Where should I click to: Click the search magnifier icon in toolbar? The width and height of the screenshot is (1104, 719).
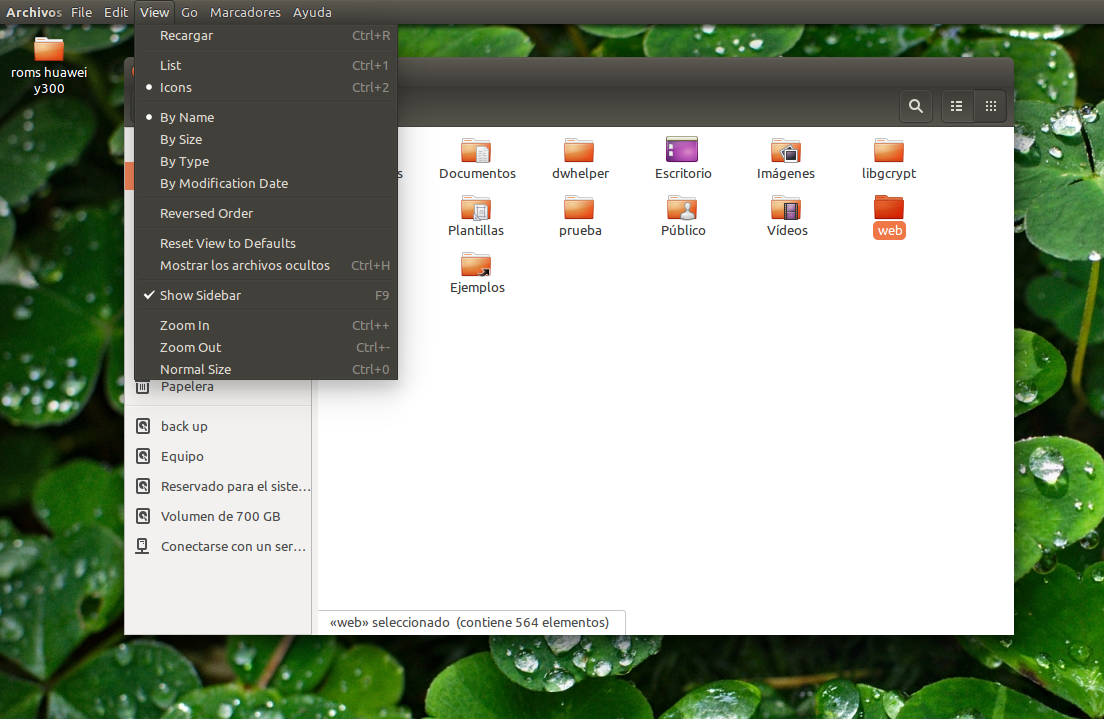coord(915,106)
